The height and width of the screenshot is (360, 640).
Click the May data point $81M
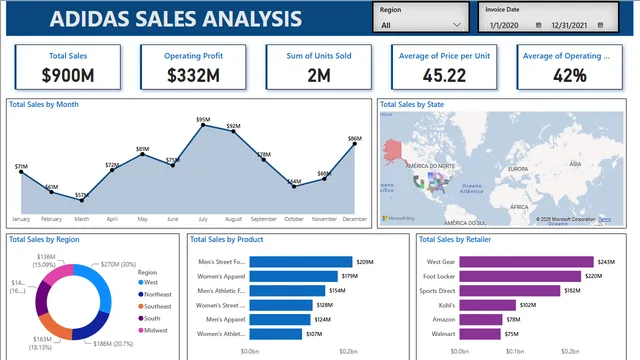142,154
